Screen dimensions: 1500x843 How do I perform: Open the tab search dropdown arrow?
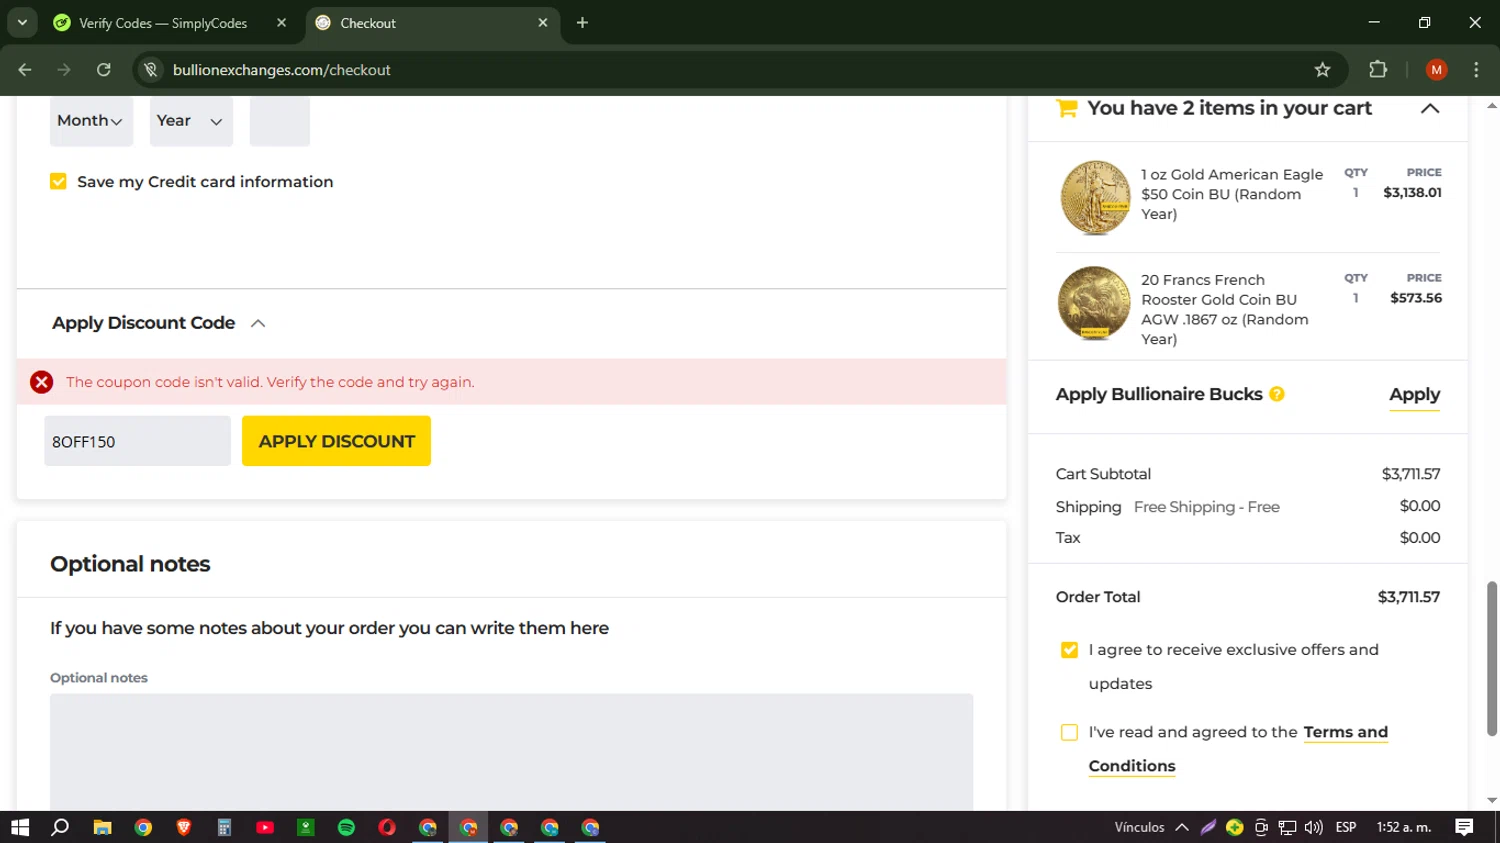[22, 22]
